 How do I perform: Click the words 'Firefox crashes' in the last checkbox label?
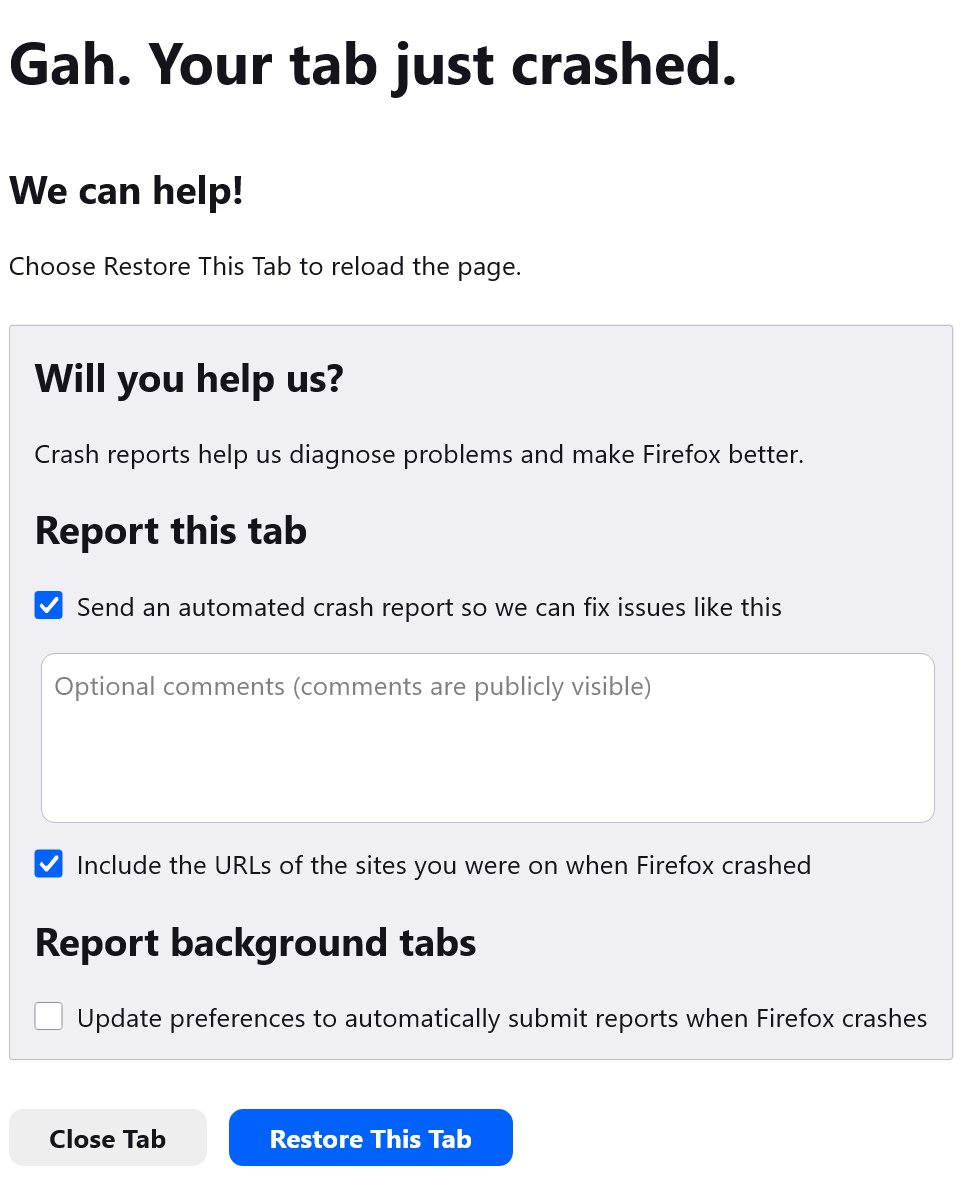pyautogui.click(x=841, y=1018)
